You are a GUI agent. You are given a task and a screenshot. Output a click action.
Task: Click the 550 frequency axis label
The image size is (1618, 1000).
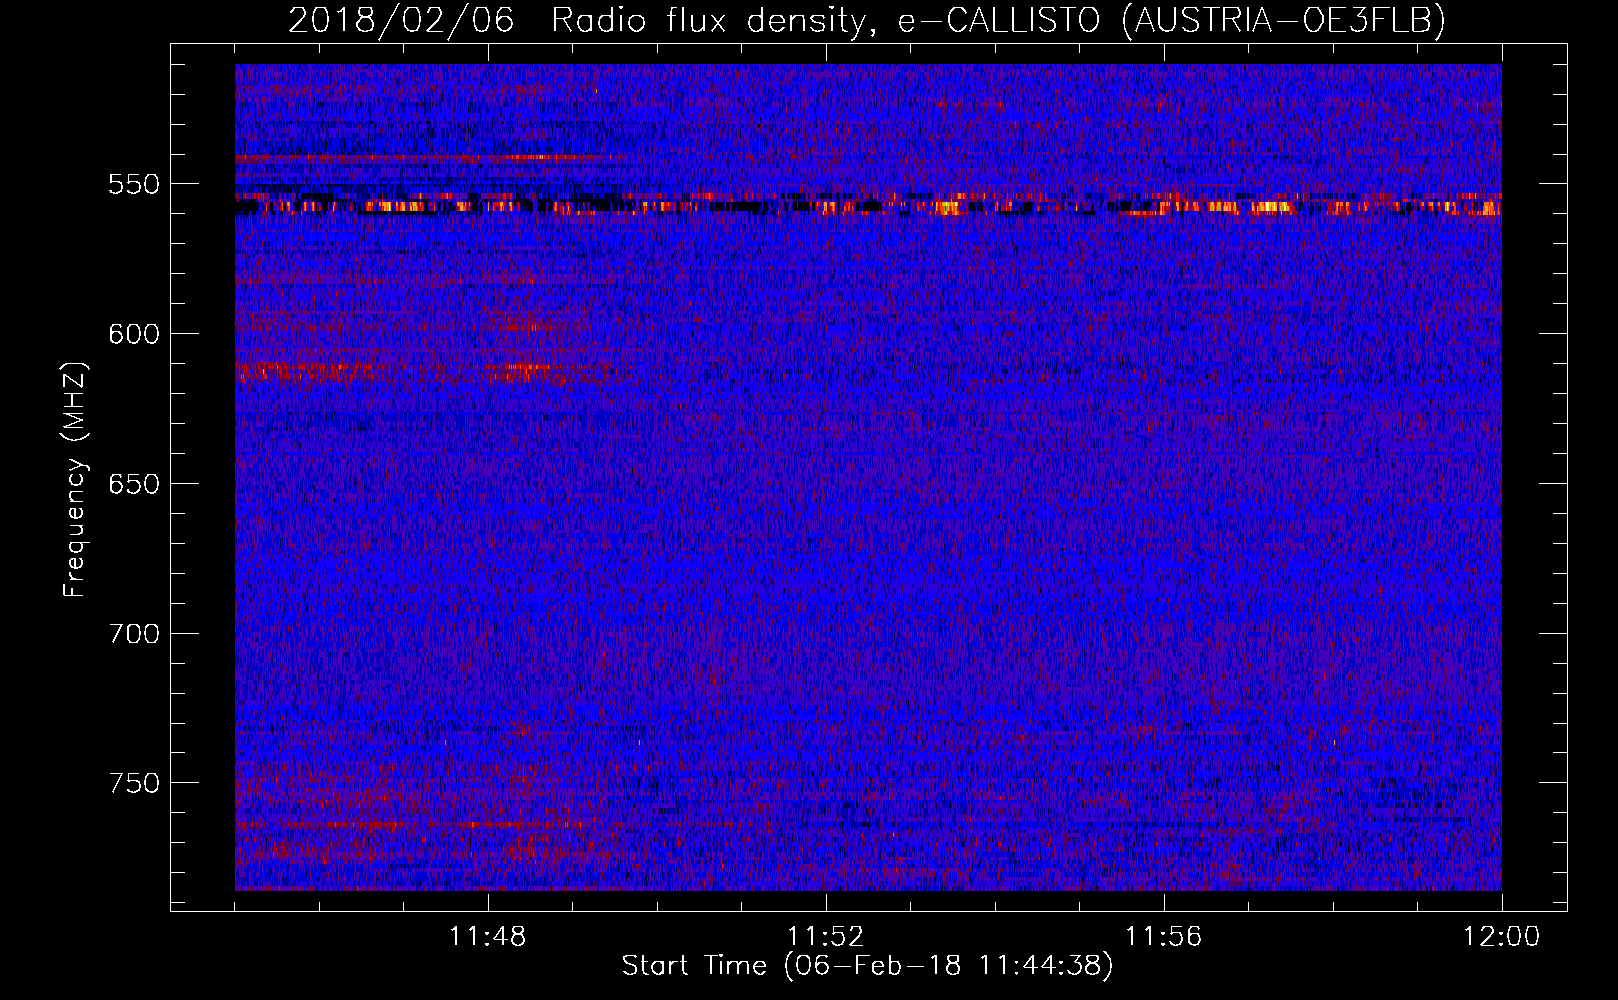coord(134,184)
